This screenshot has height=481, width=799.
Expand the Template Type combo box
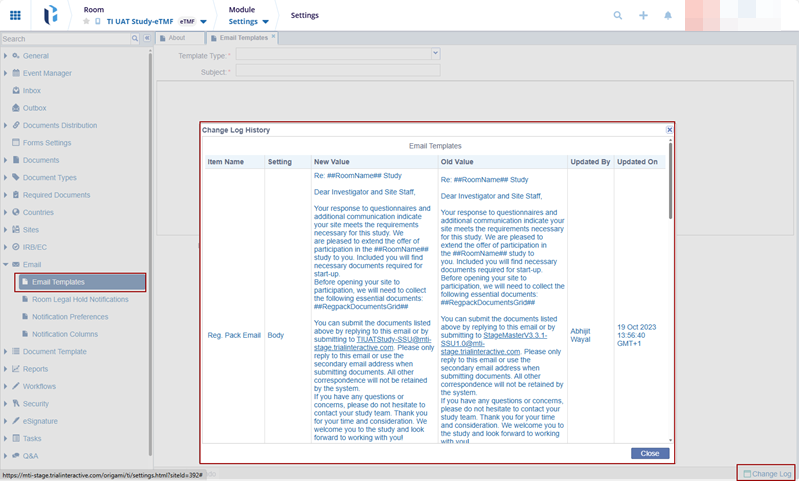pyautogui.click(x=435, y=53)
